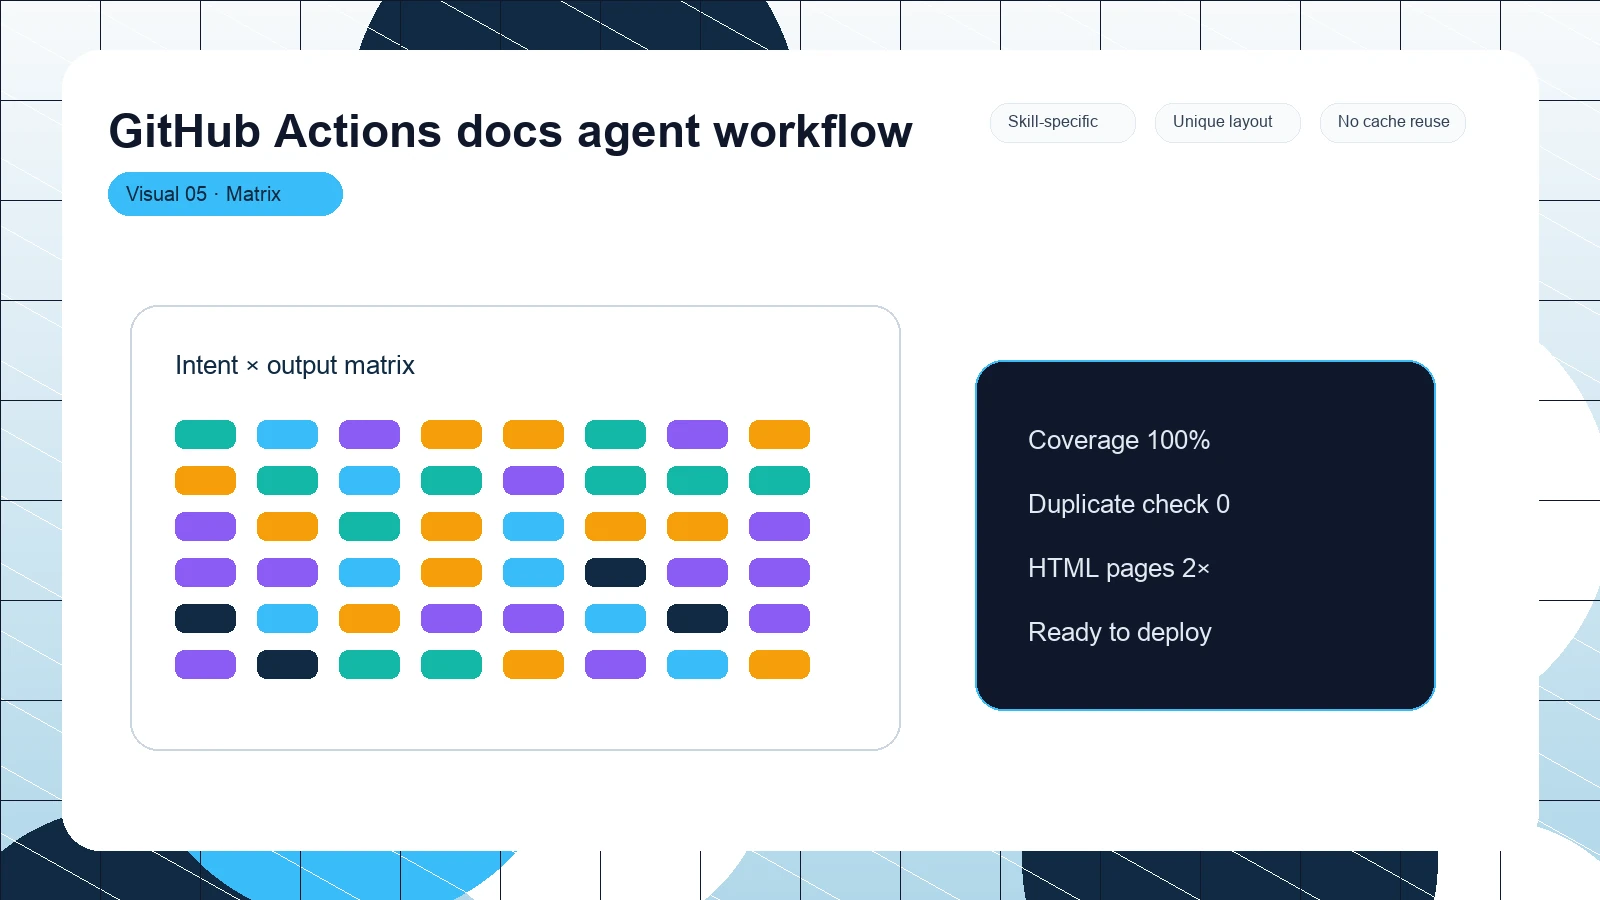
Task: Click the "HTML pages 2×" line
Action: [x=1119, y=568]
